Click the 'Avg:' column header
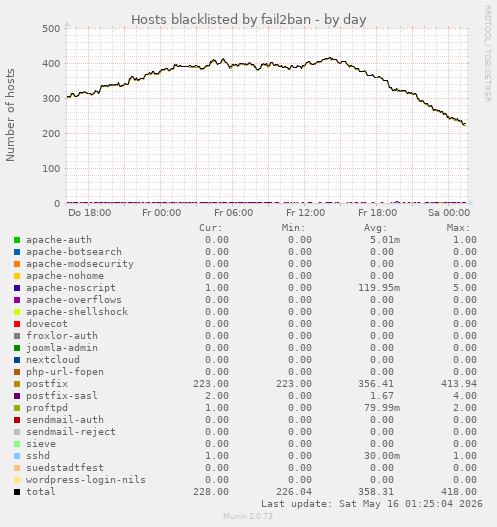This screenshot has height=527, width=497. click(376, 228)
